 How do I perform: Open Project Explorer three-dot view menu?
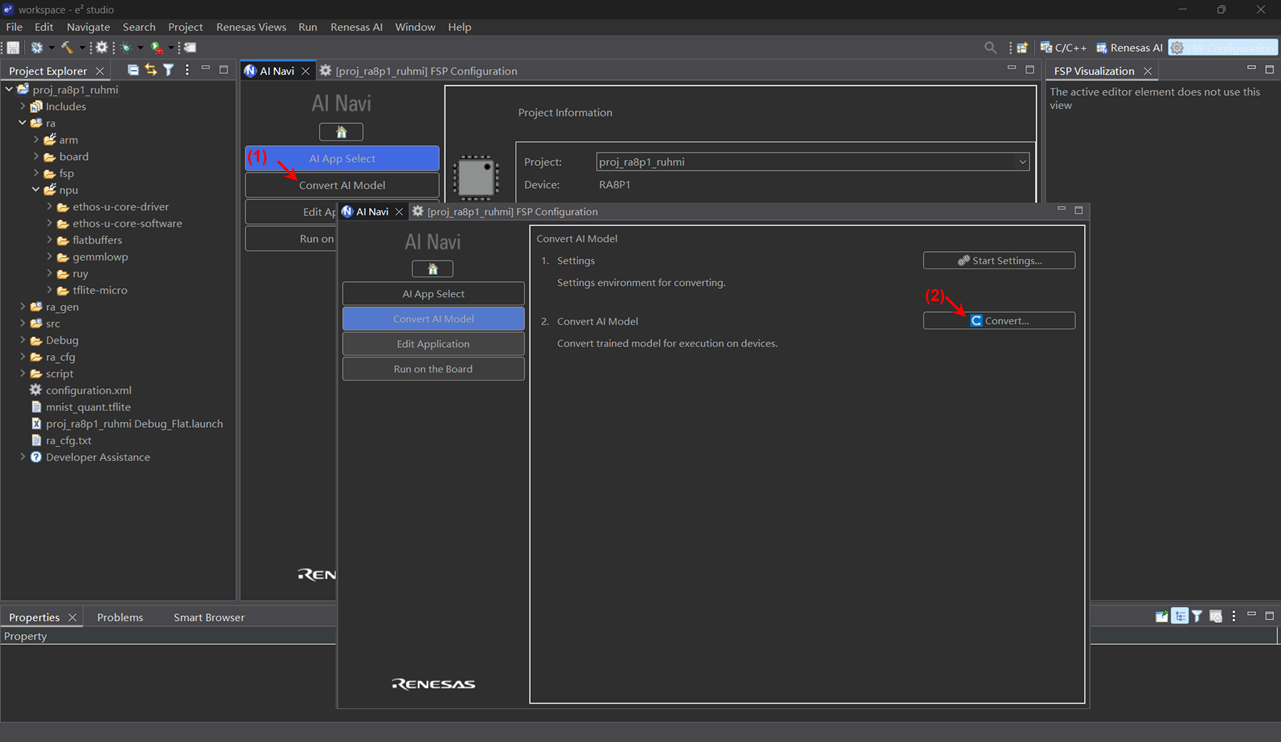[187, 70]
